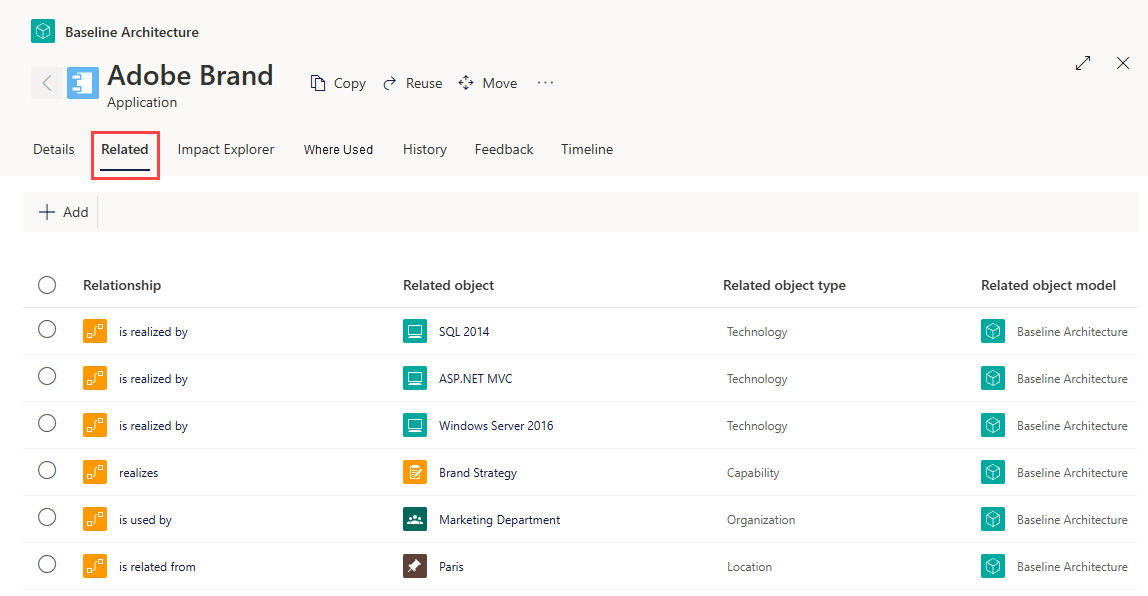Open the Timeline tab
Viewport: 1148px width, 596px height.
pyautogui.click(x=587, y=149)
